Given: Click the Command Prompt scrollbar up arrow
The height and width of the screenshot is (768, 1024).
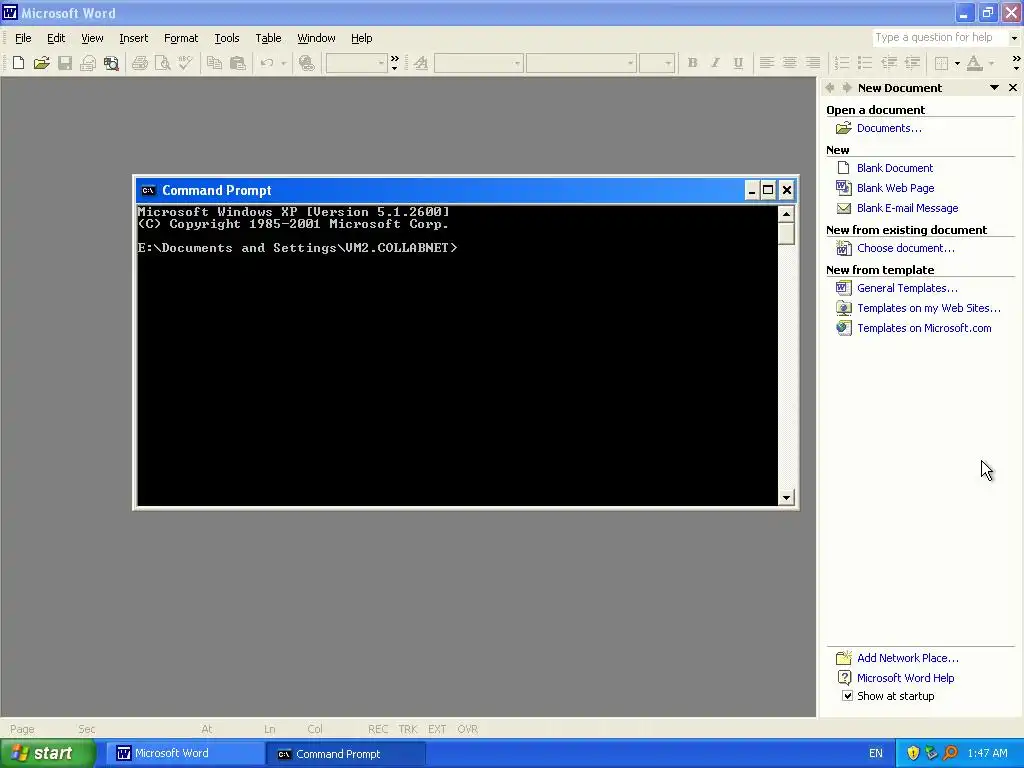Looking at the screenshot, I should click(786, 214).
